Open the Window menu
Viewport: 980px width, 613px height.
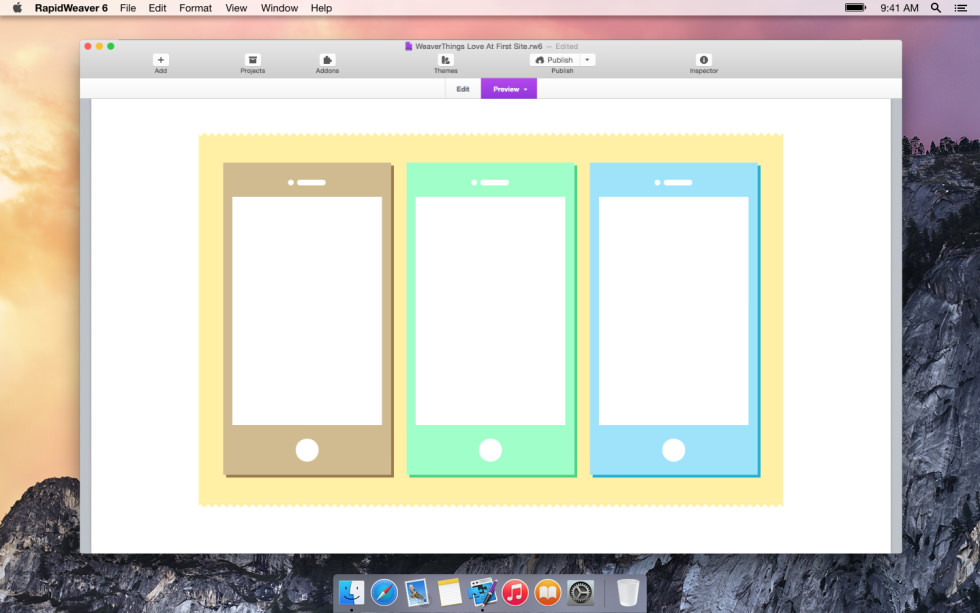[x=279, y=8]
